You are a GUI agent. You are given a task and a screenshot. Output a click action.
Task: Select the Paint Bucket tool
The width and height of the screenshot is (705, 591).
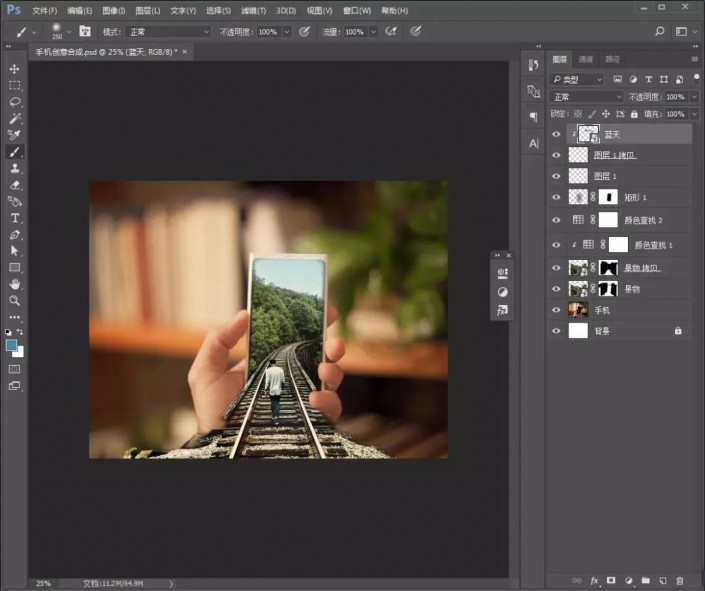[x=14, y=201]
